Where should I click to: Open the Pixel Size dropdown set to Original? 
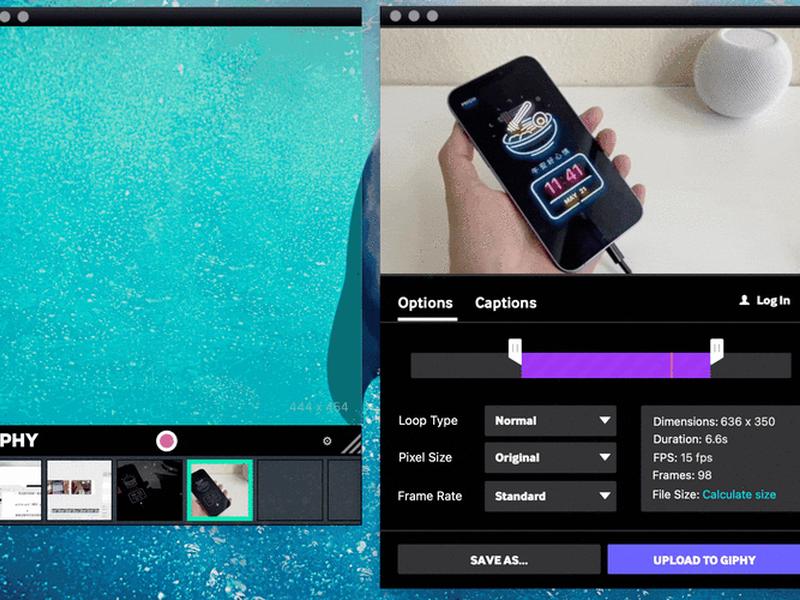(x=551, y=458)
